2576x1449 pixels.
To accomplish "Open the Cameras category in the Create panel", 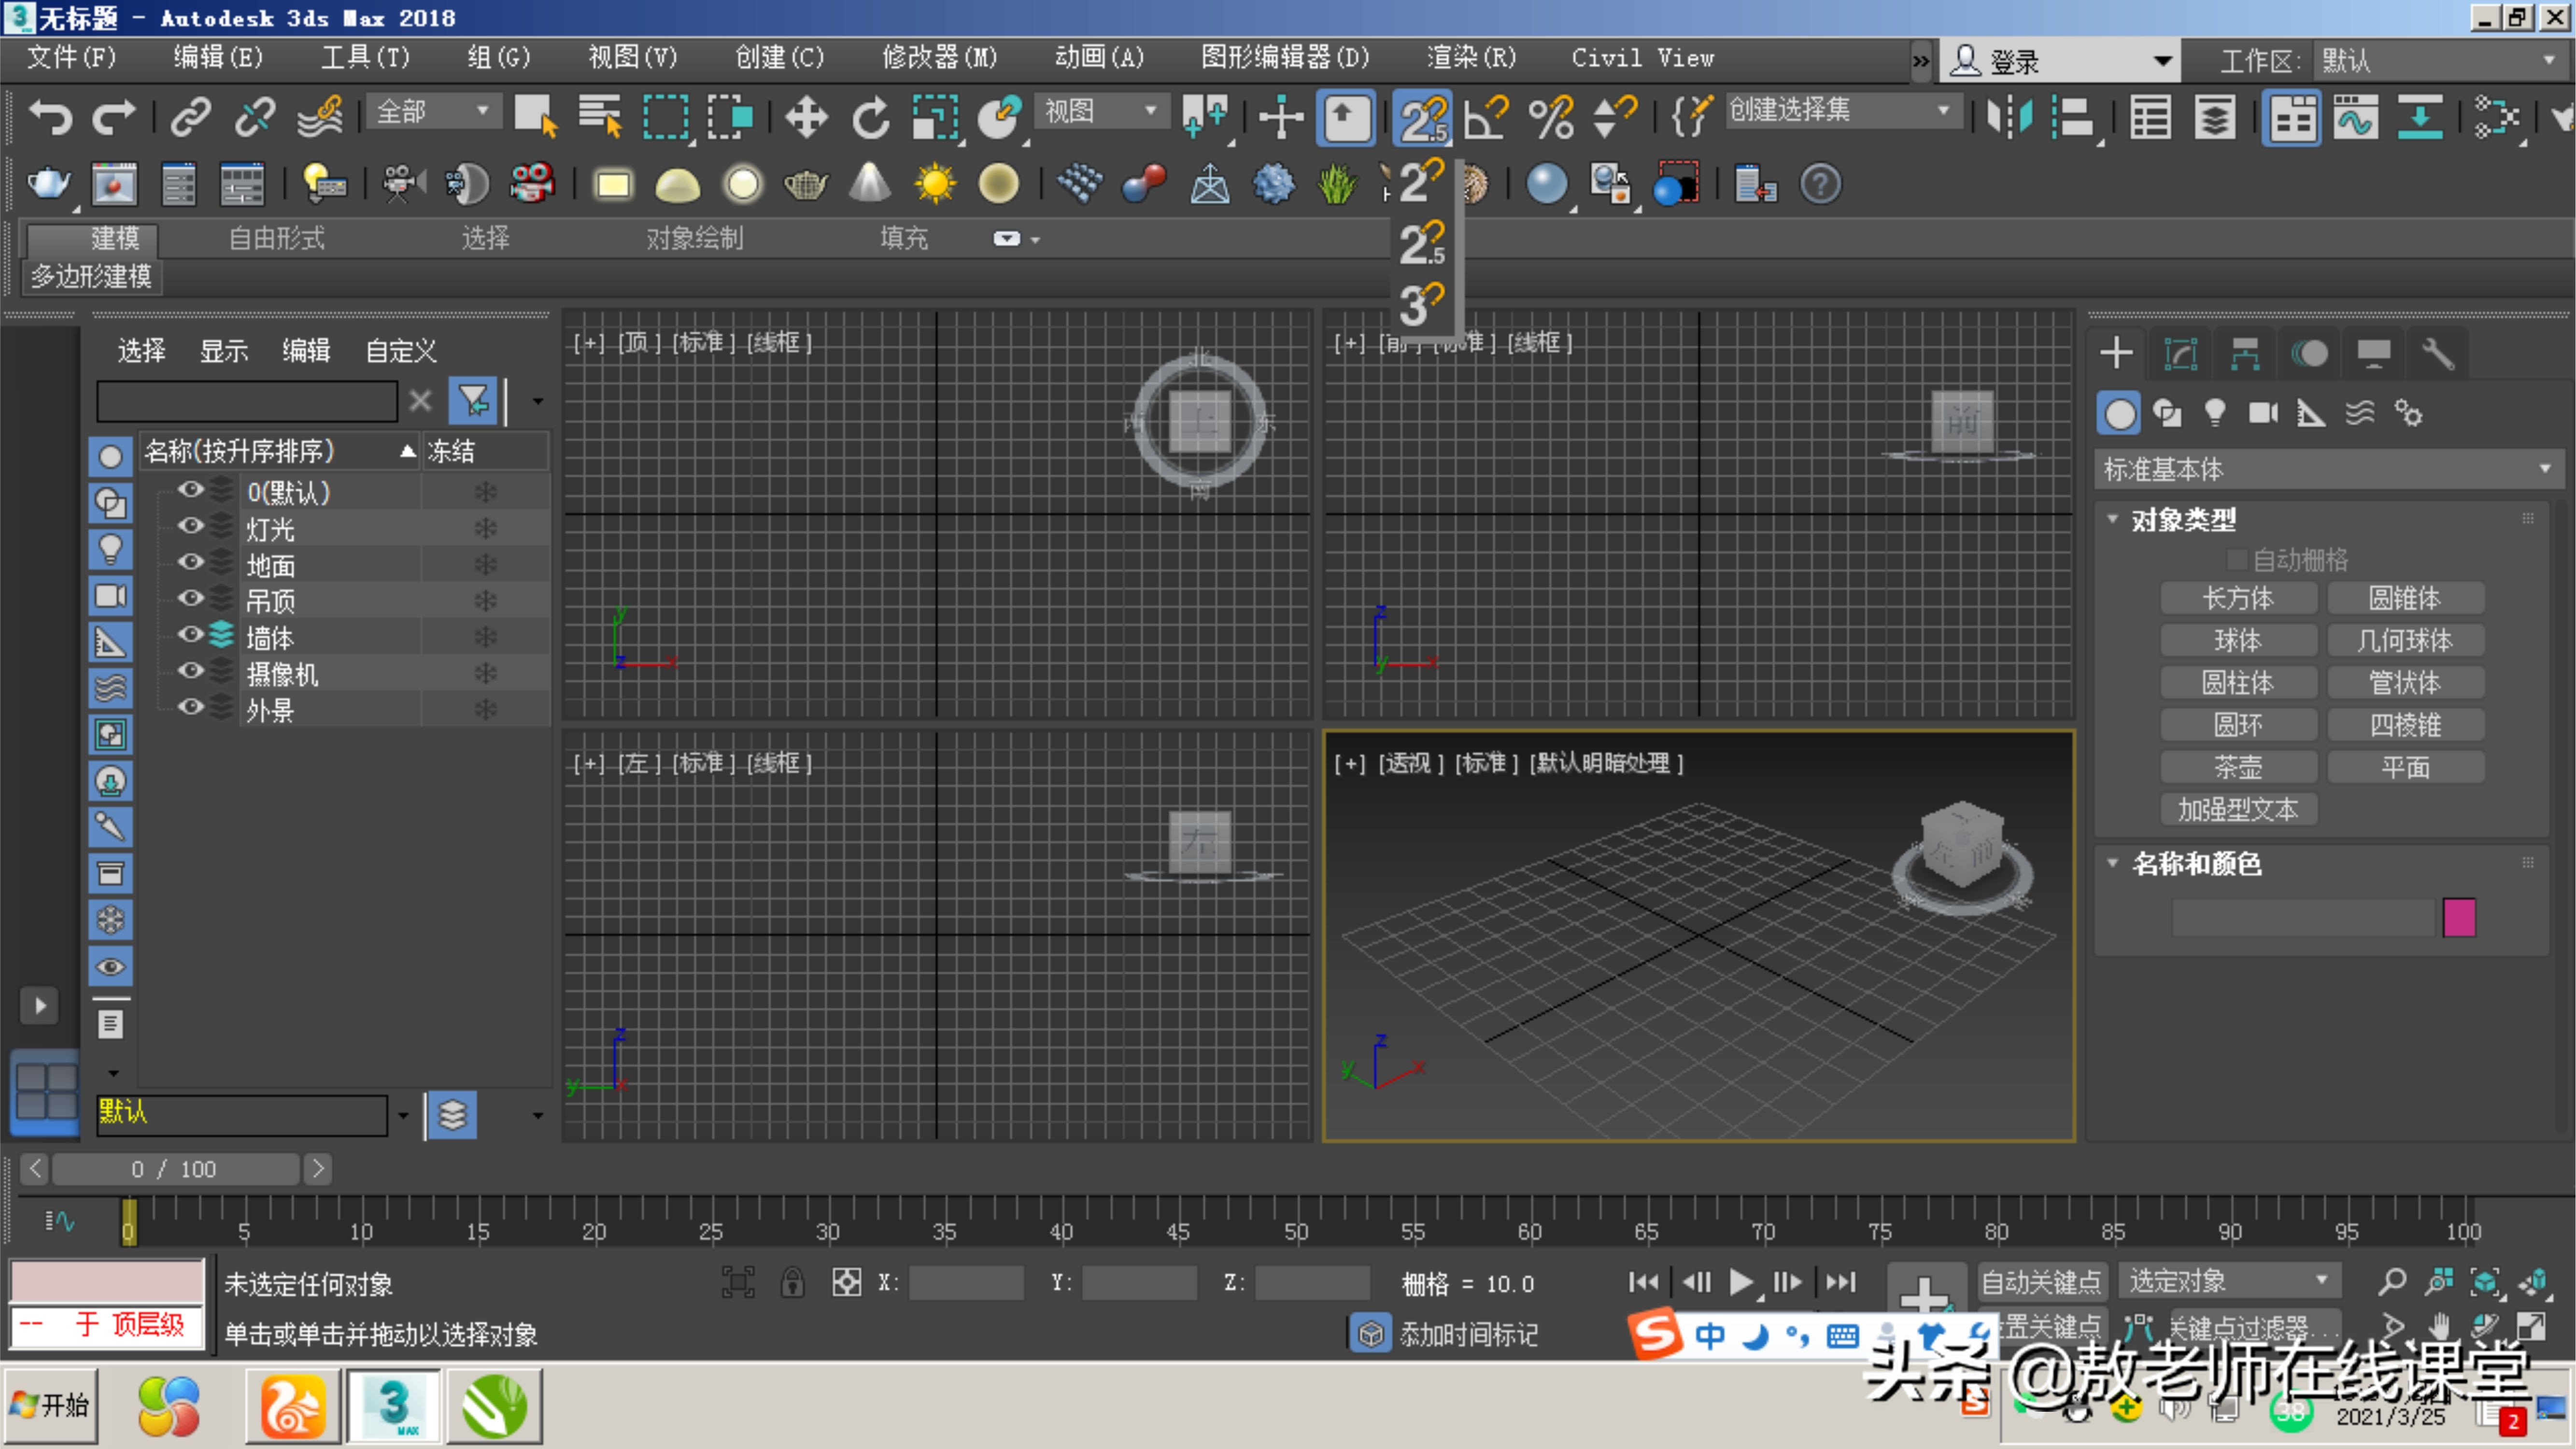I will coord(2263,412).
